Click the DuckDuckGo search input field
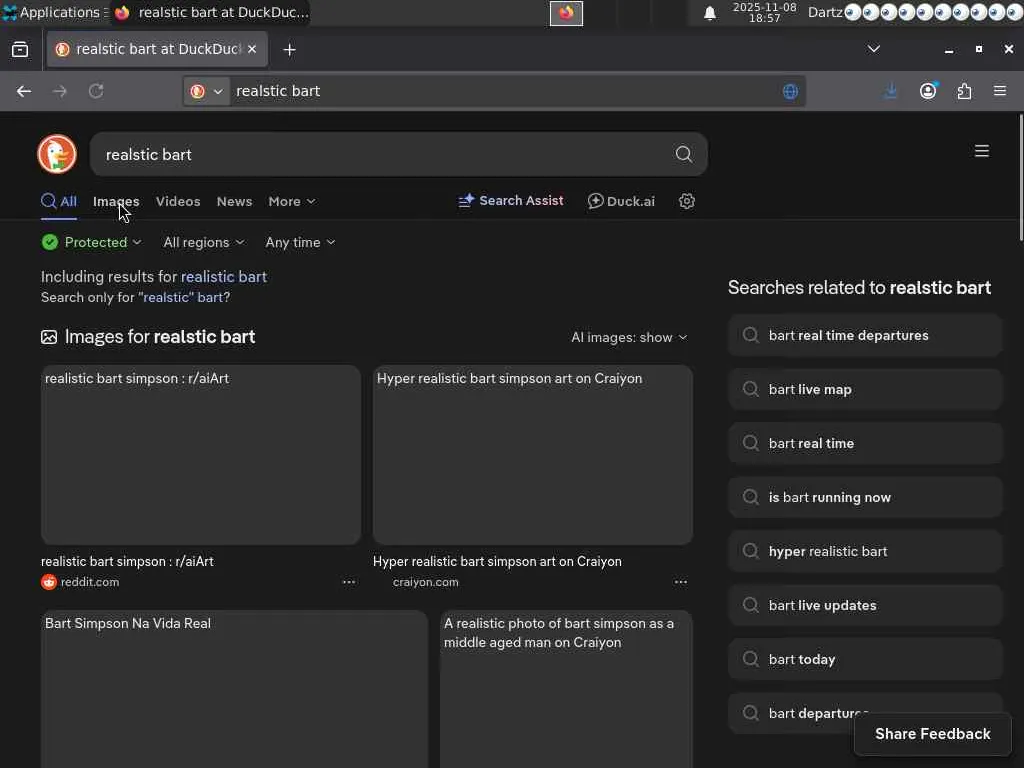The image size is (1024, 768). click(x=385, y=154)
